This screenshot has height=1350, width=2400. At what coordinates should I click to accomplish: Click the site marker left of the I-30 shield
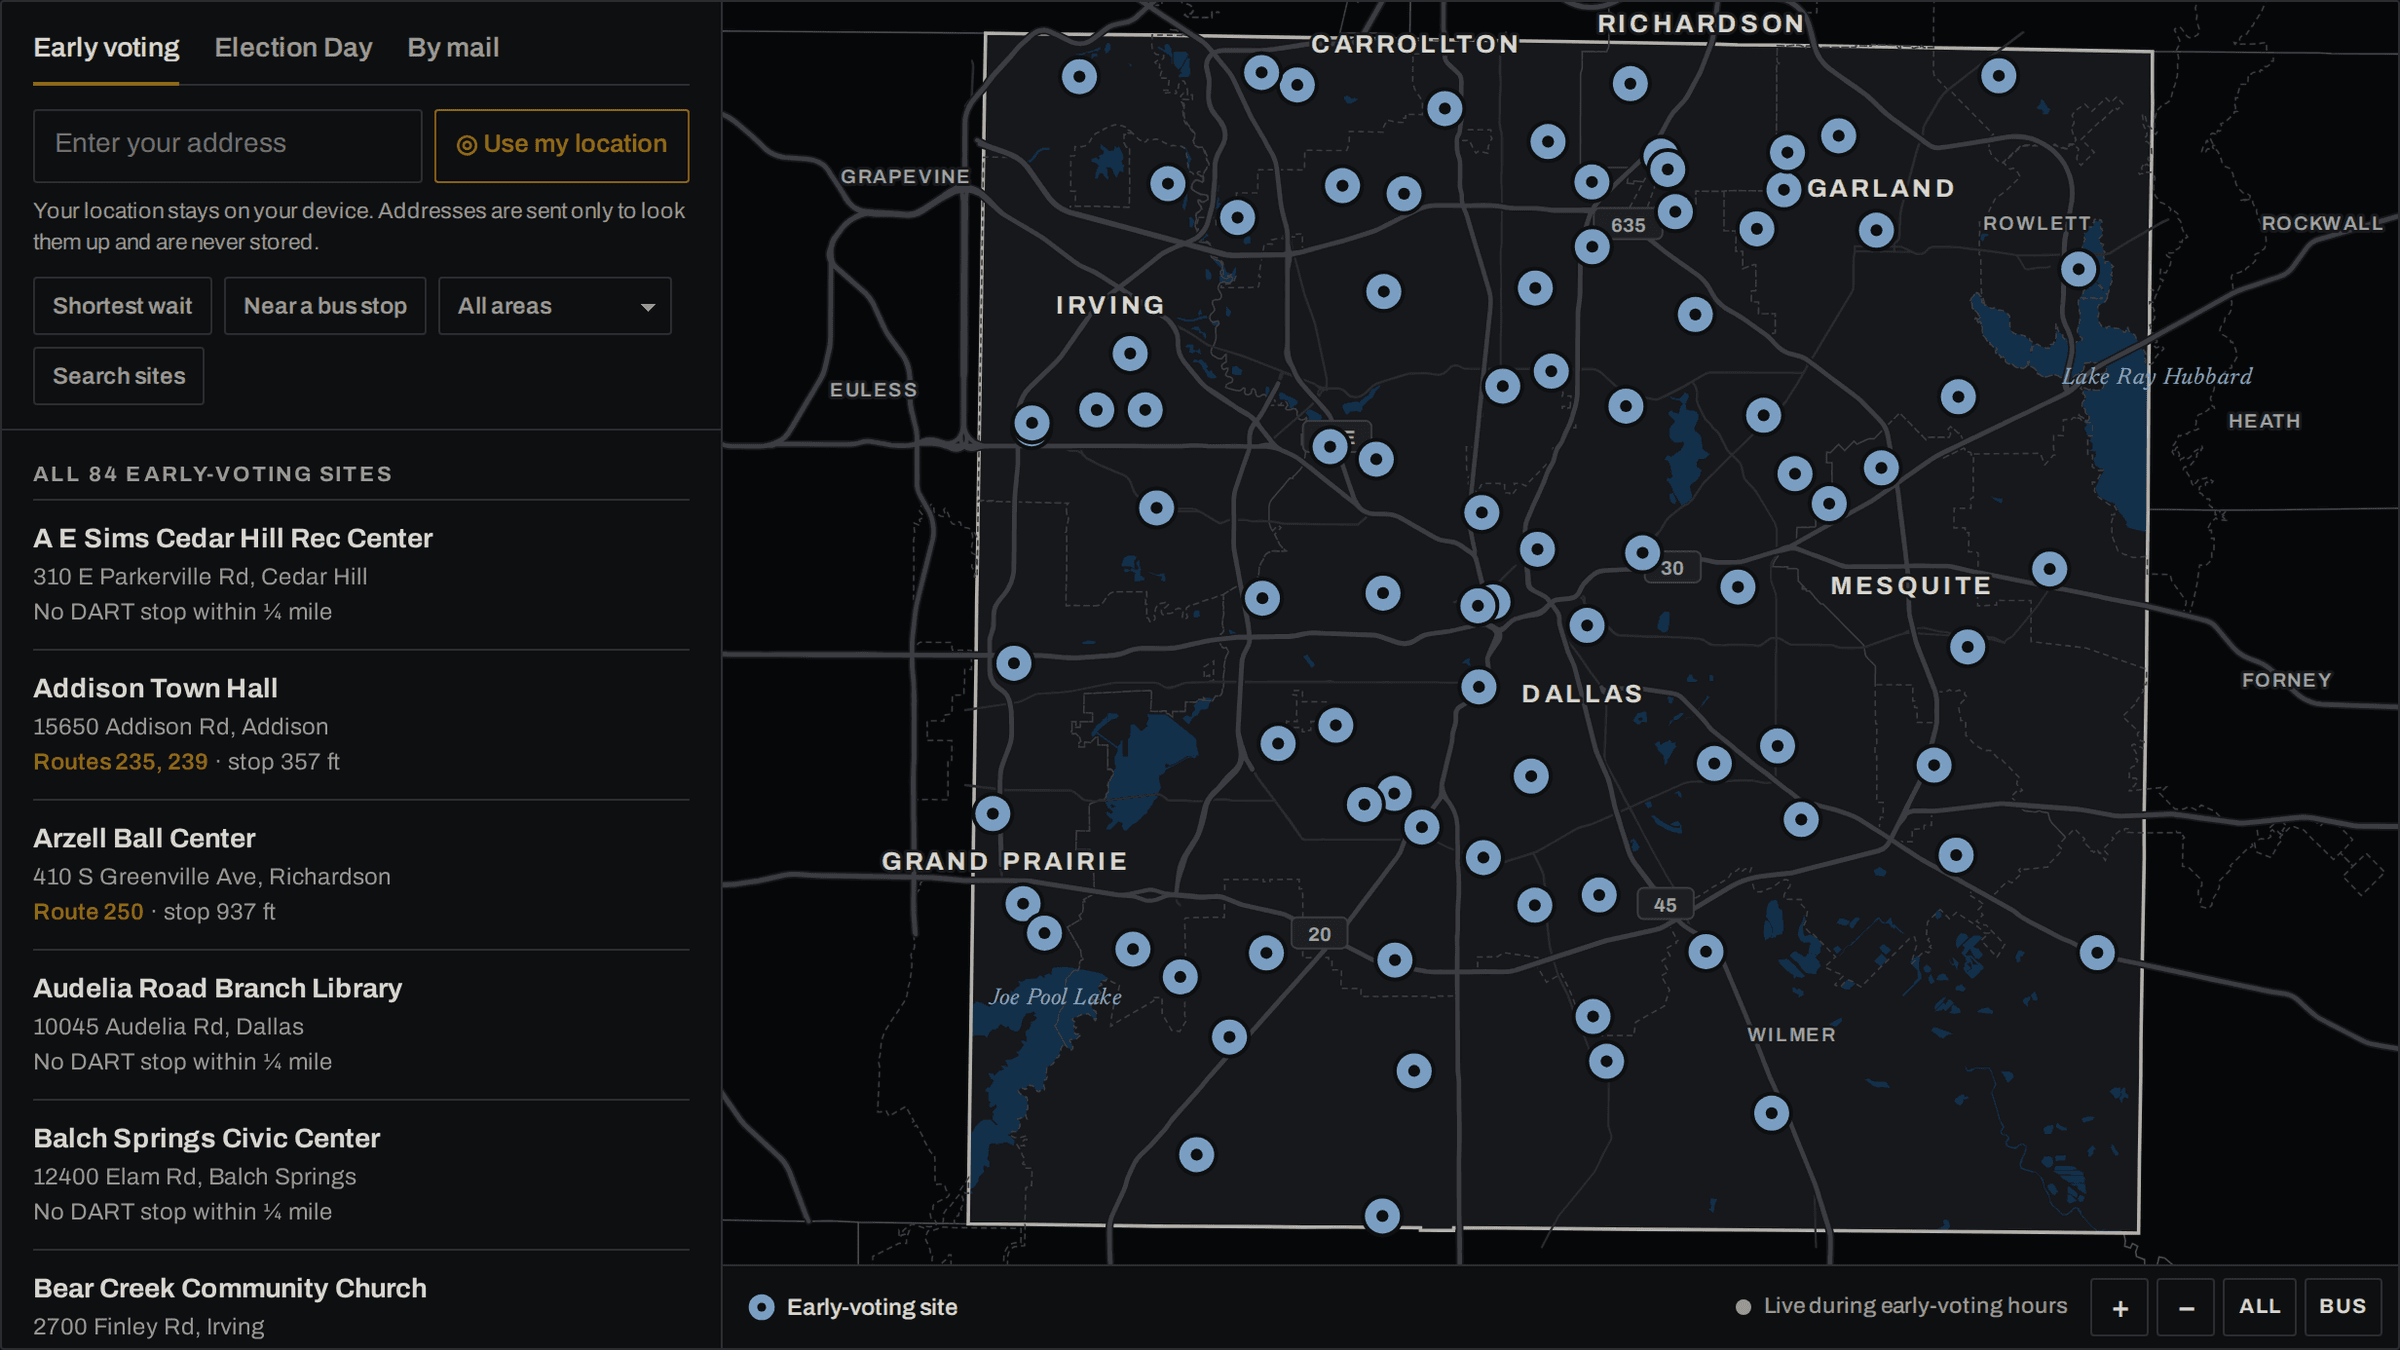(x=1642, y=552)
